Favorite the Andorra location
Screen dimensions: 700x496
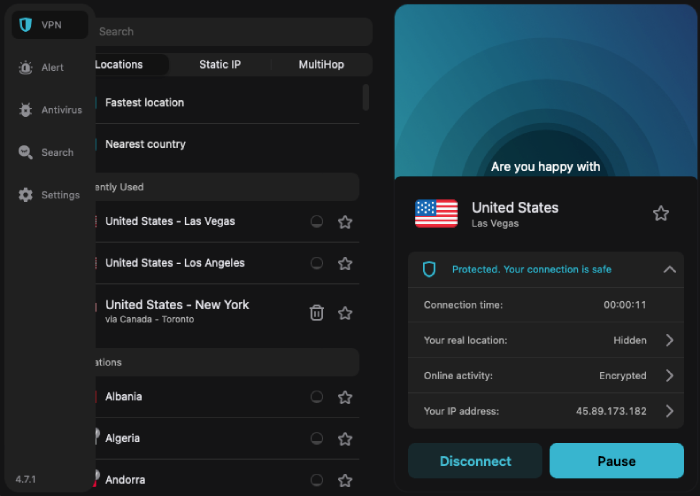[345, 480]
